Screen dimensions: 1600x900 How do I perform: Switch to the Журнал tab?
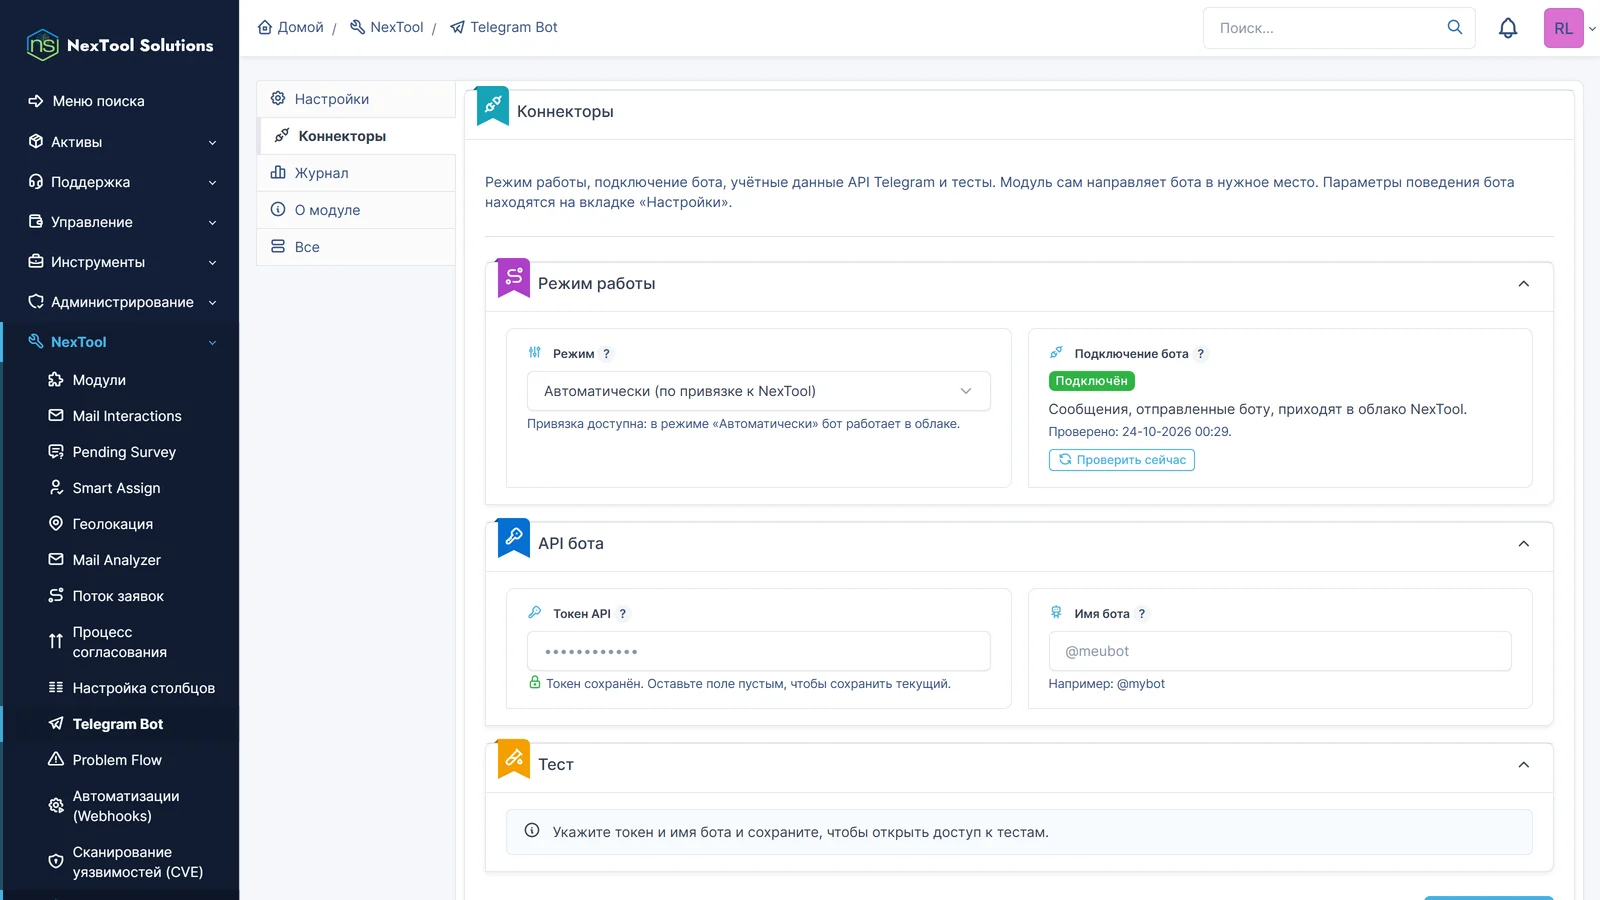point(356,173)
